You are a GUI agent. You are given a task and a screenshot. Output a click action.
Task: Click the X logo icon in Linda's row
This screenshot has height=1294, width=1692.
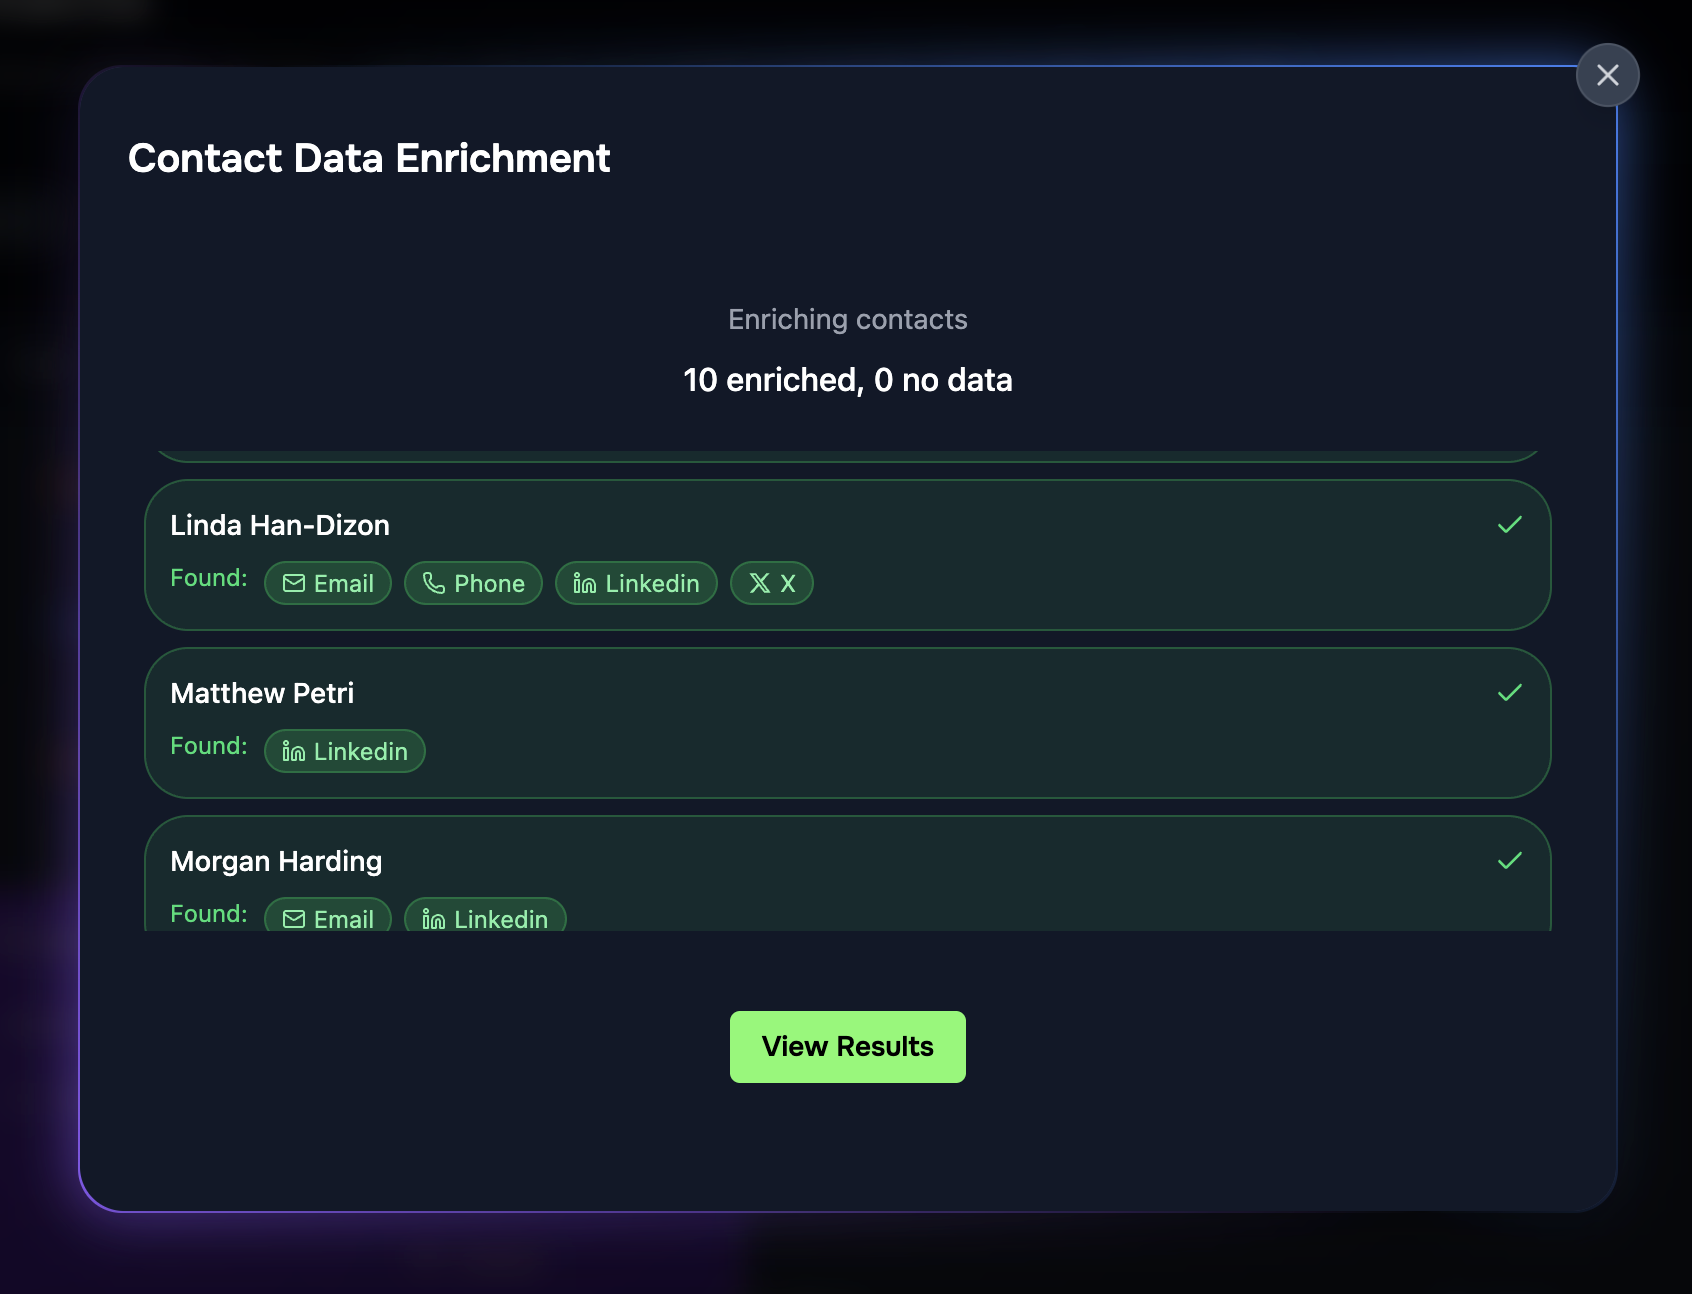click(x=760, y=583)
